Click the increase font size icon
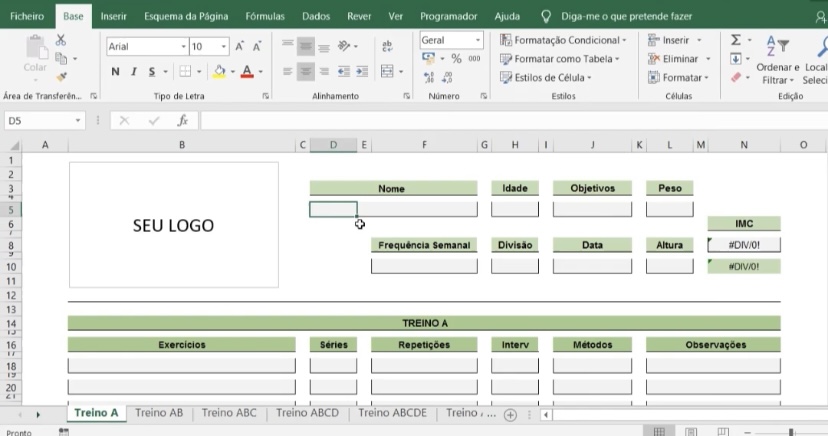828x436 pixels. 240,47
